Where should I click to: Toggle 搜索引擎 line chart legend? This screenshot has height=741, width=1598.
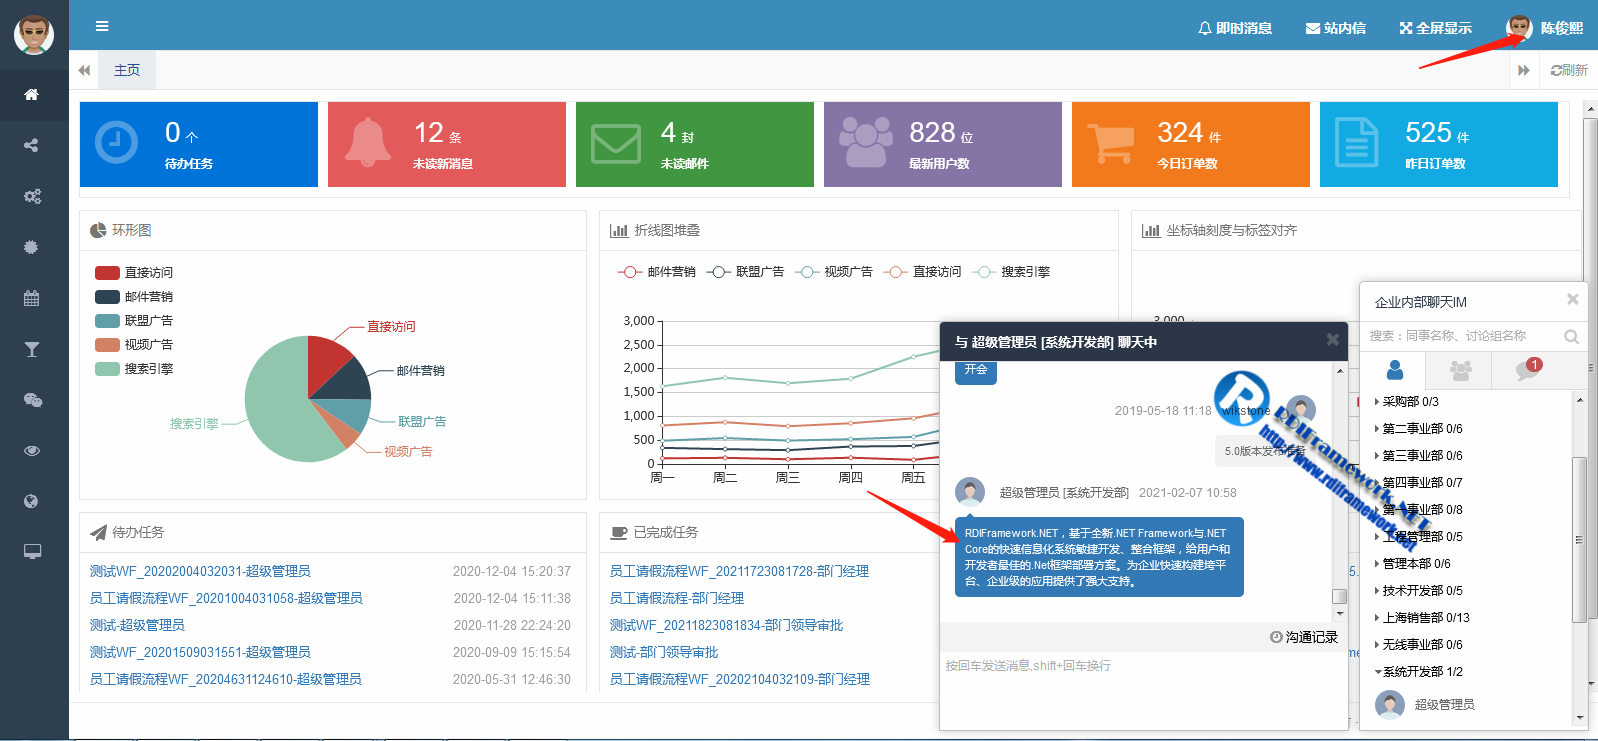pos(1011,272)
